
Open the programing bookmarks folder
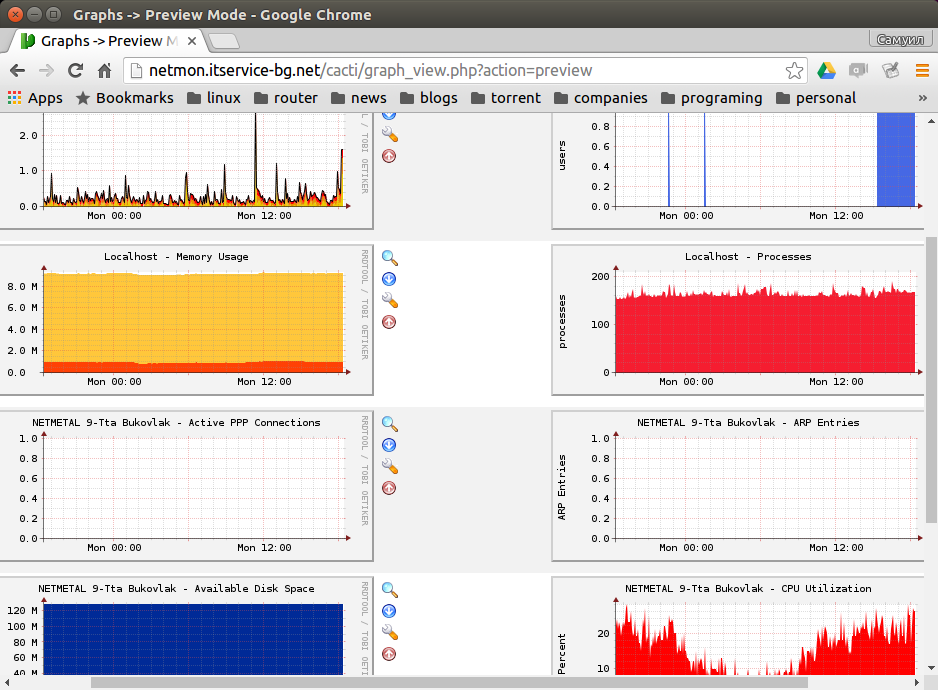coord(711,98)
